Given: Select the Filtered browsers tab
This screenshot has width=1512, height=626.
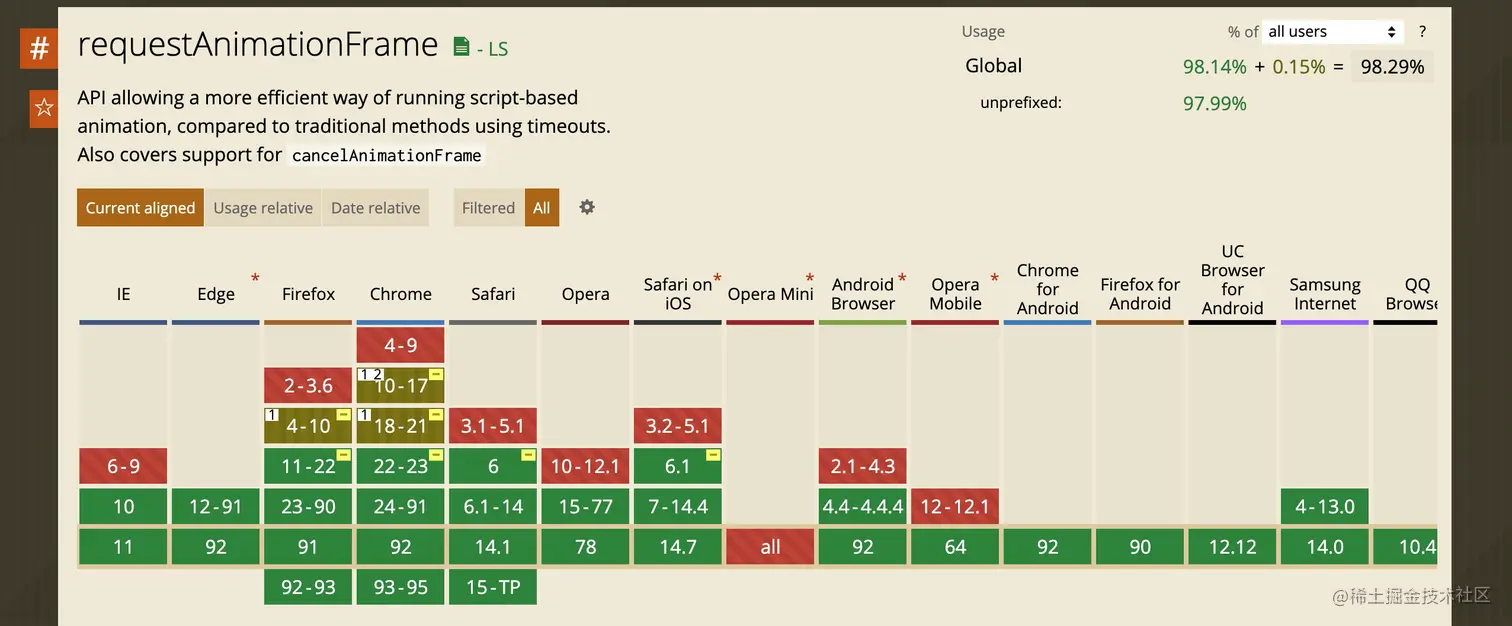Looking at the screenshot, I should click(488, 208).
